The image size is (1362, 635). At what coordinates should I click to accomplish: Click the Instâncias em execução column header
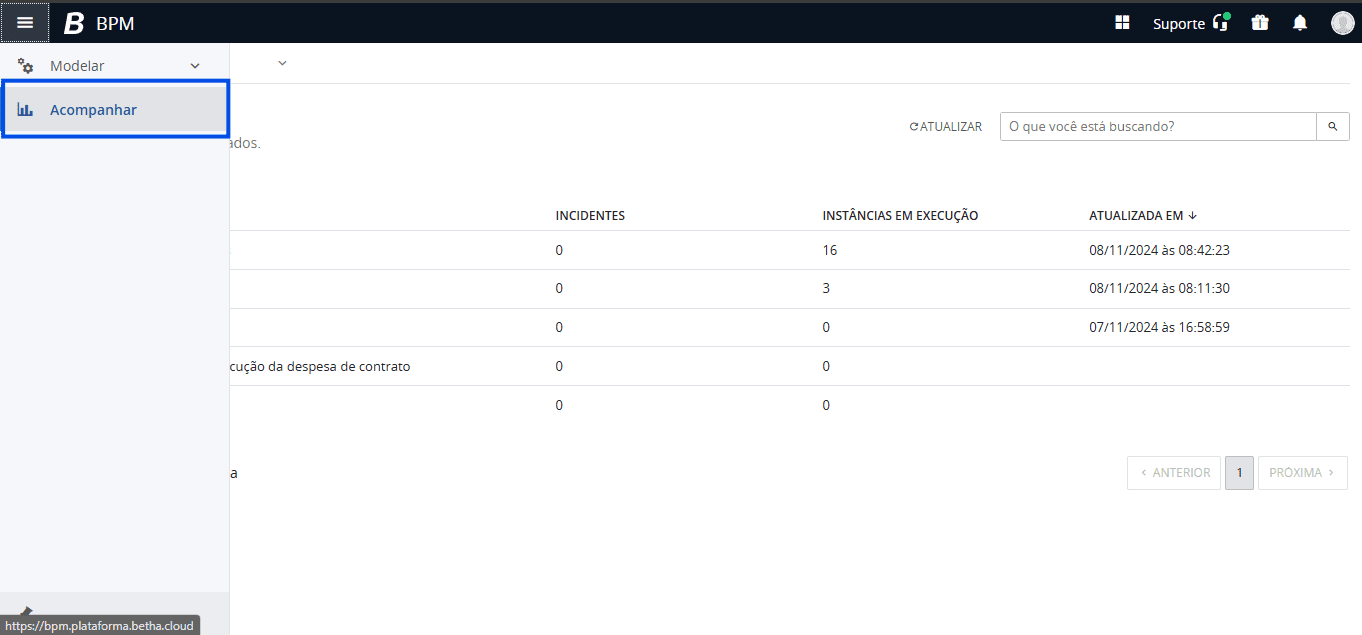(899, 216)
